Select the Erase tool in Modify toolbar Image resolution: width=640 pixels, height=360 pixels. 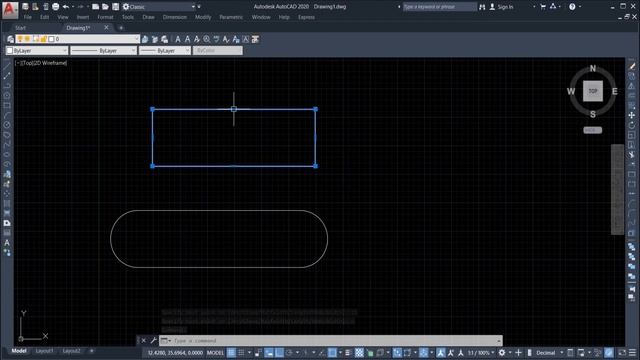(632, 66)
